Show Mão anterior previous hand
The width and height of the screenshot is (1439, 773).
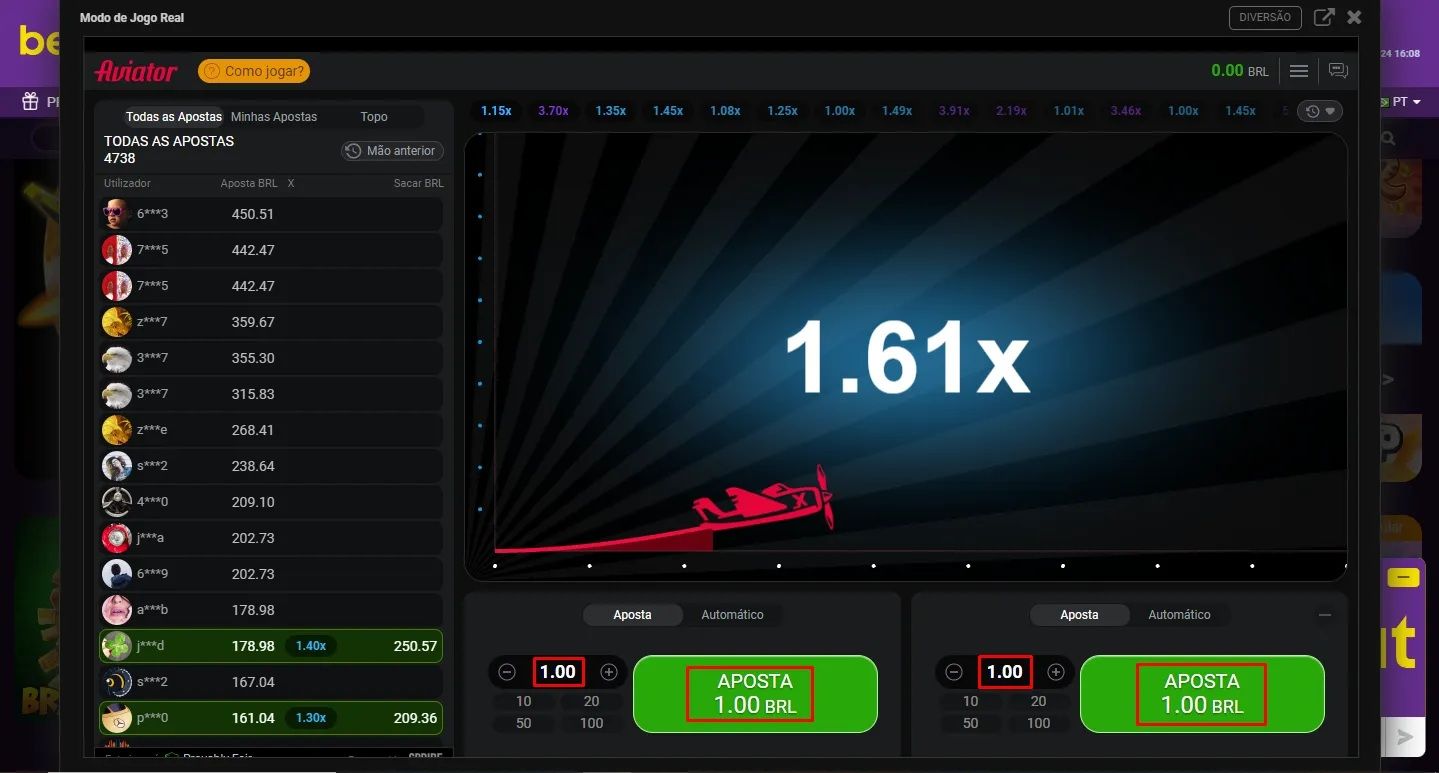(391, 151)
